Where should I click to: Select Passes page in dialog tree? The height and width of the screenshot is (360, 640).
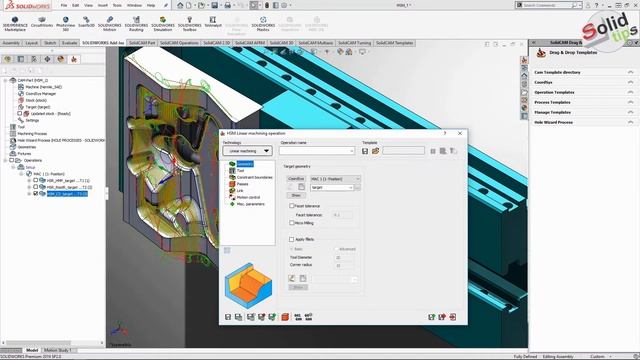(x=242, y=184)
